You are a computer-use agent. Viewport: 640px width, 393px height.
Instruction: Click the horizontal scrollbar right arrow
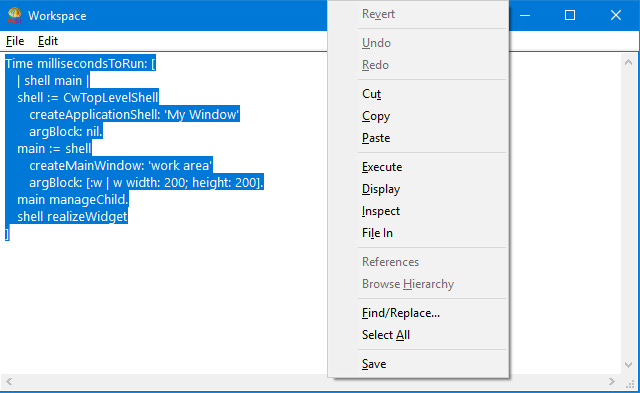pos(611,382)
